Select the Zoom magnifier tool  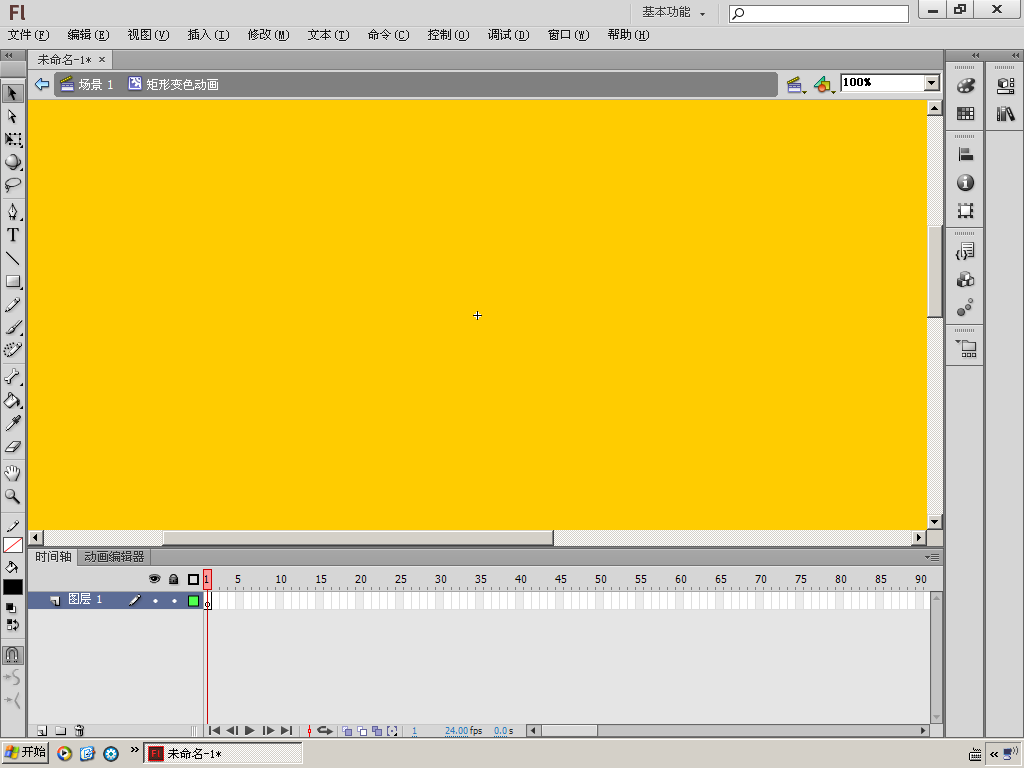point(12,496)
